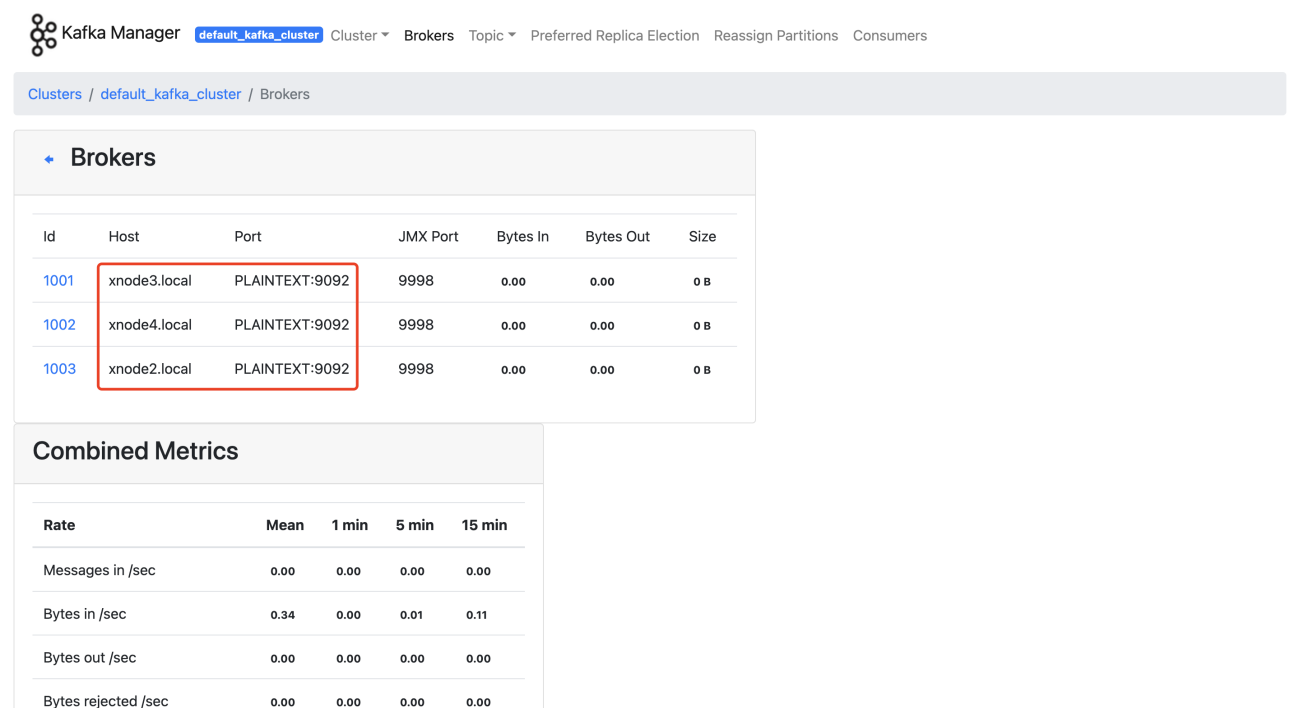This screenshot has height=708, width=1299.
Task: Open broker ID 1003
Action: pos(59,369)
